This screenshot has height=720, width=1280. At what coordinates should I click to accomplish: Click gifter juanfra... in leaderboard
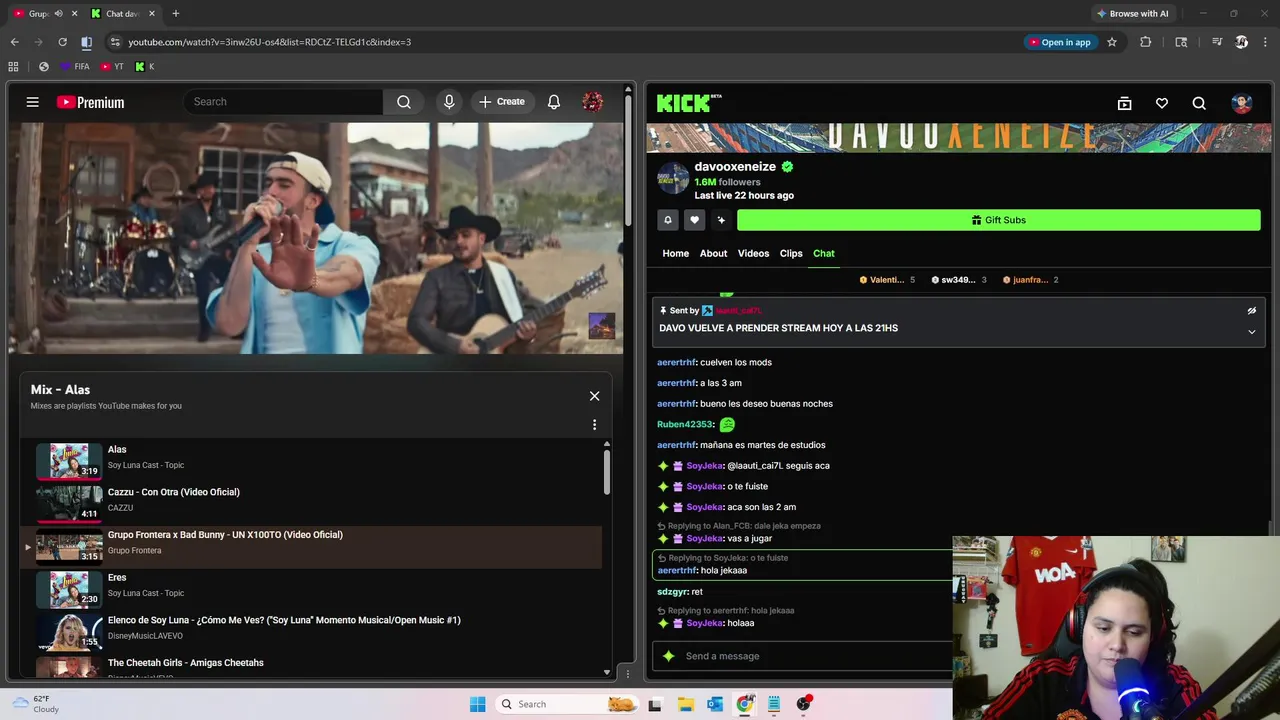click(x=1030, y=280)
